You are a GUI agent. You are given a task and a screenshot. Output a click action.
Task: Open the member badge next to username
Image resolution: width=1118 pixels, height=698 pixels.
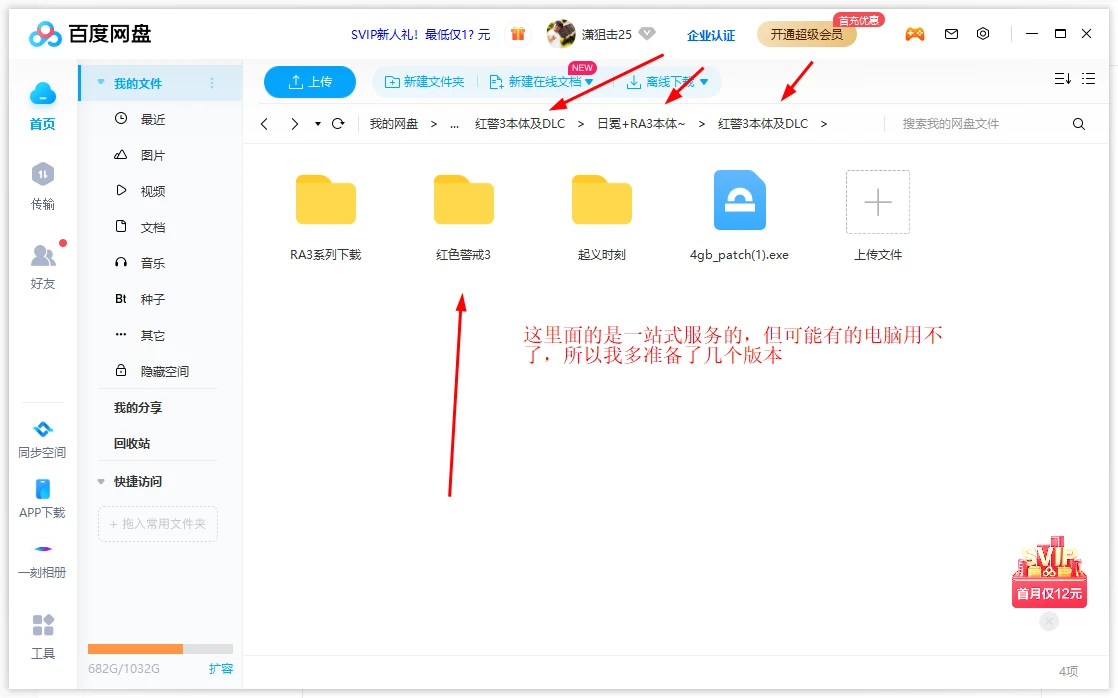point(647,34)
